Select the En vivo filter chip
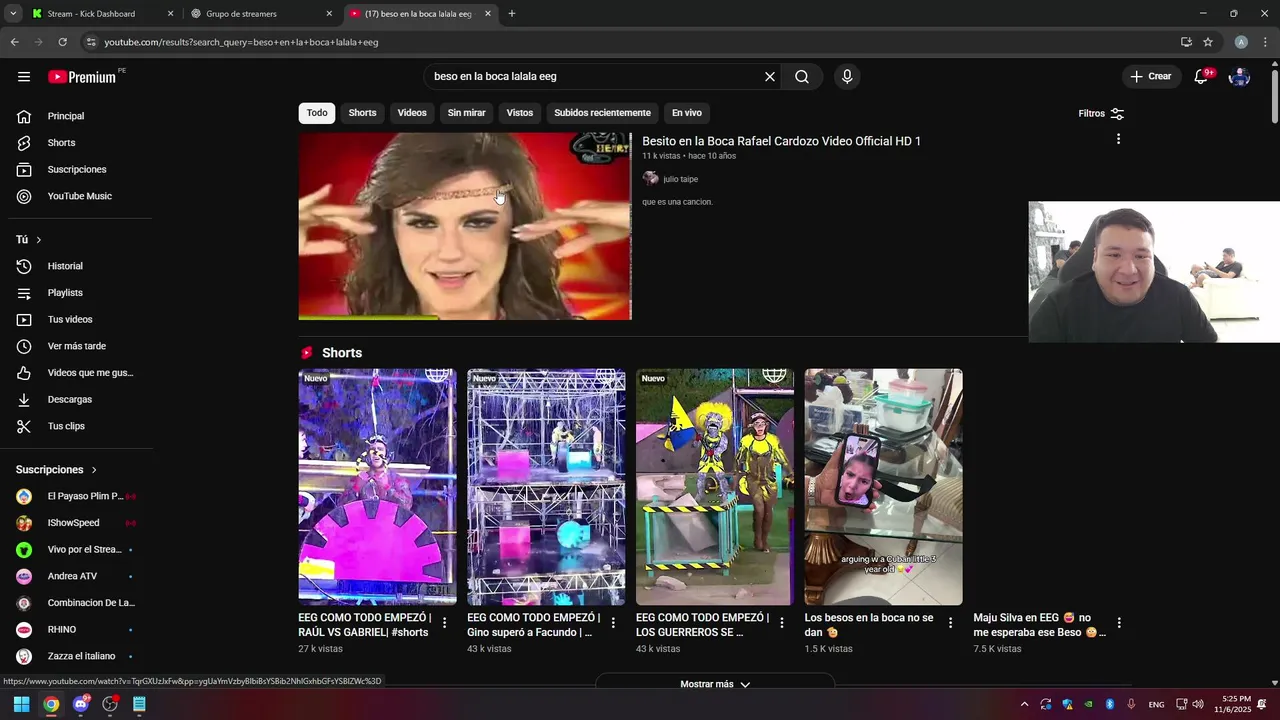The image size is (1280, 720). [687, 113]
